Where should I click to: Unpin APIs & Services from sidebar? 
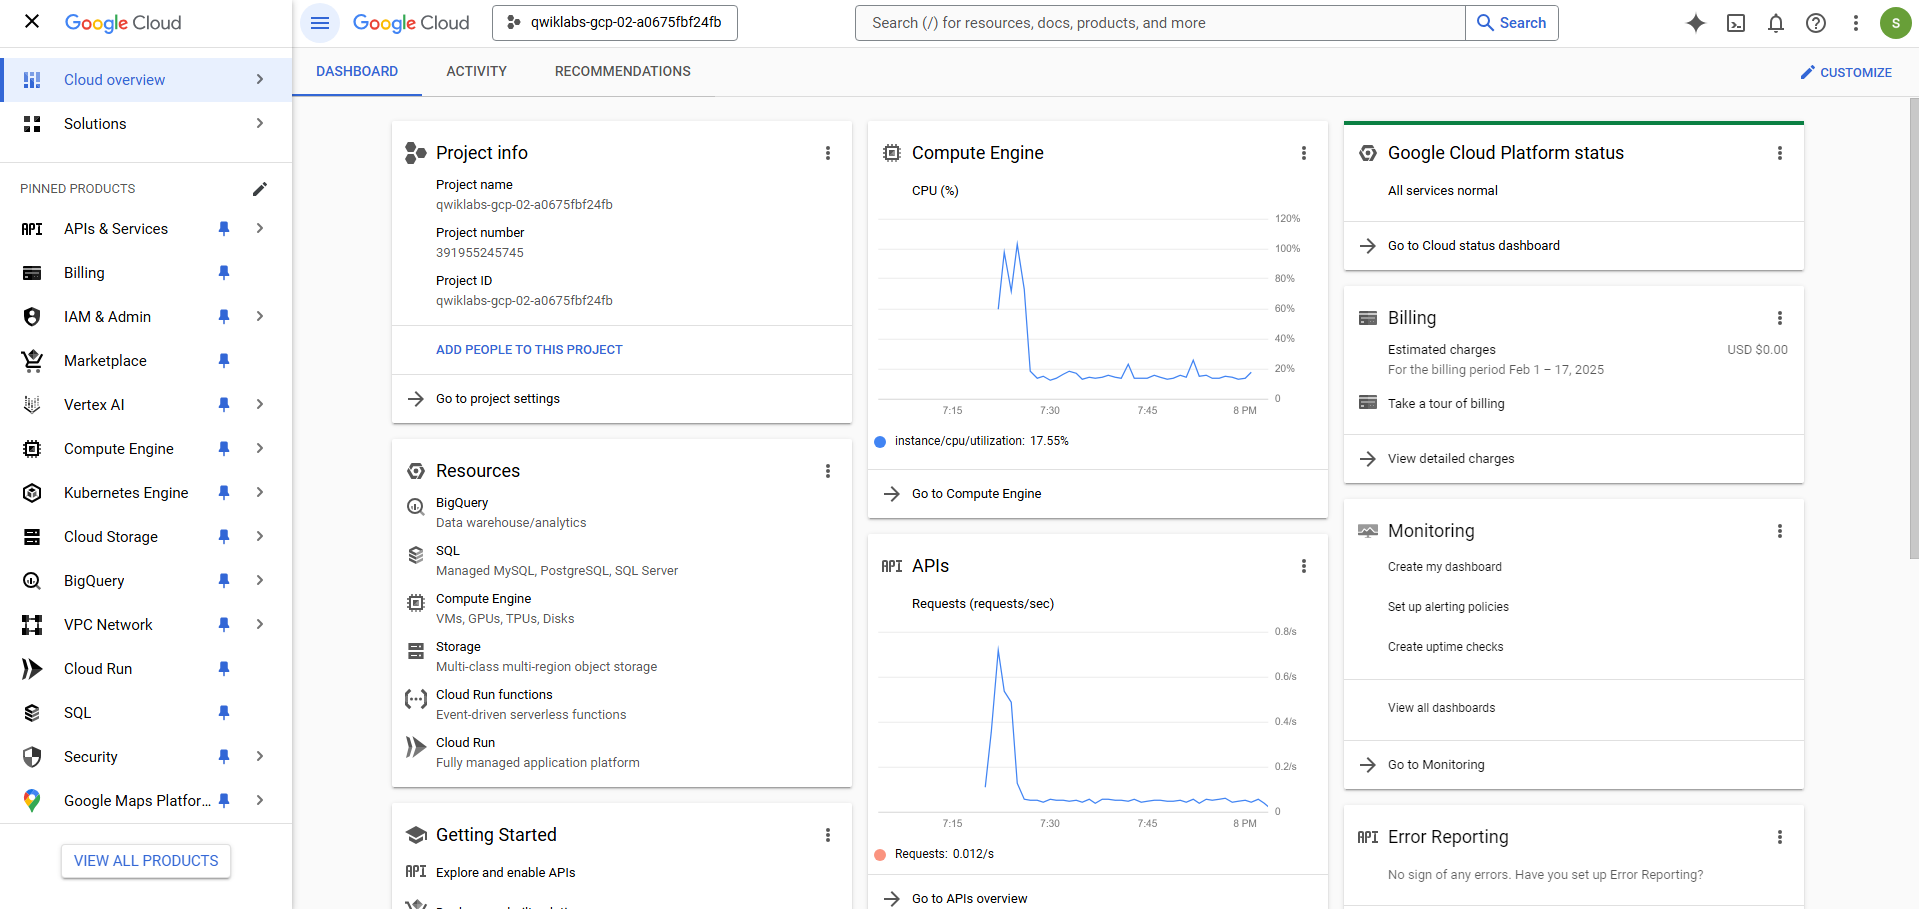point(224,229)
